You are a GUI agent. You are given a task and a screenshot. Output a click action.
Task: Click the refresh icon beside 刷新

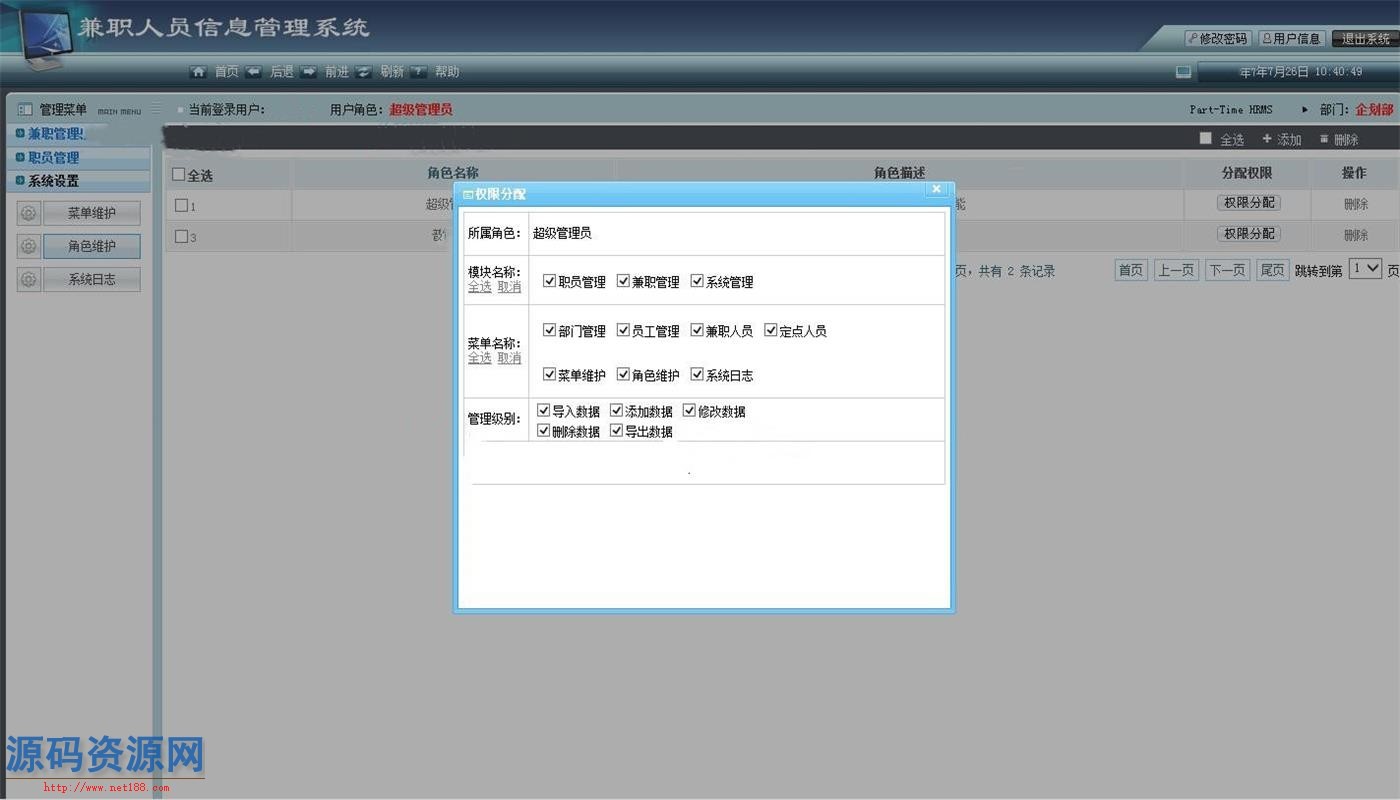pyautogui.click(x=364, y=72)
